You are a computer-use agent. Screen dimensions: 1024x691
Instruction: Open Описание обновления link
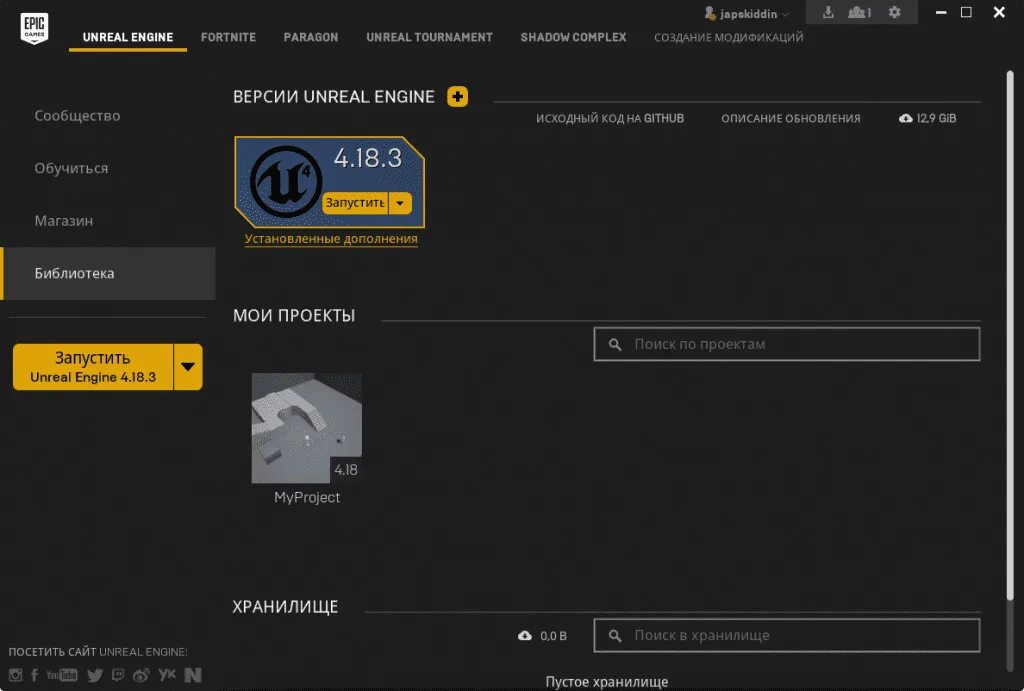click(791, 118)
